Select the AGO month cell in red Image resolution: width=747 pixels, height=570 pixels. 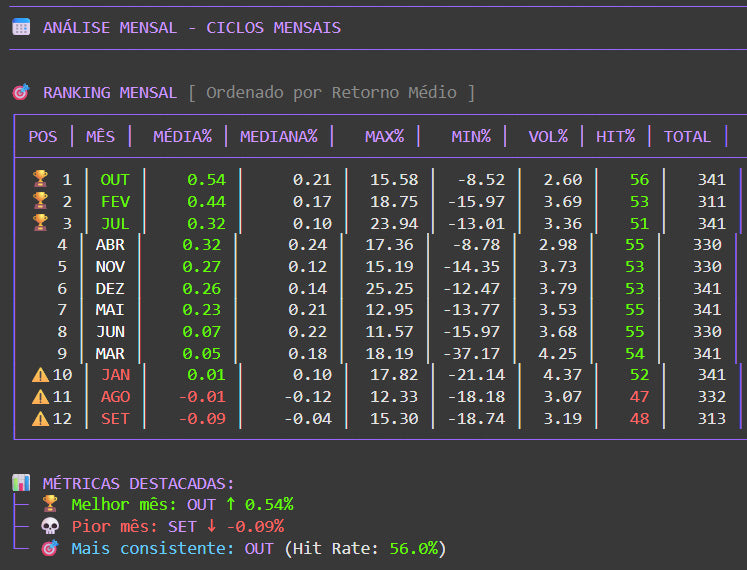[115, 397]
